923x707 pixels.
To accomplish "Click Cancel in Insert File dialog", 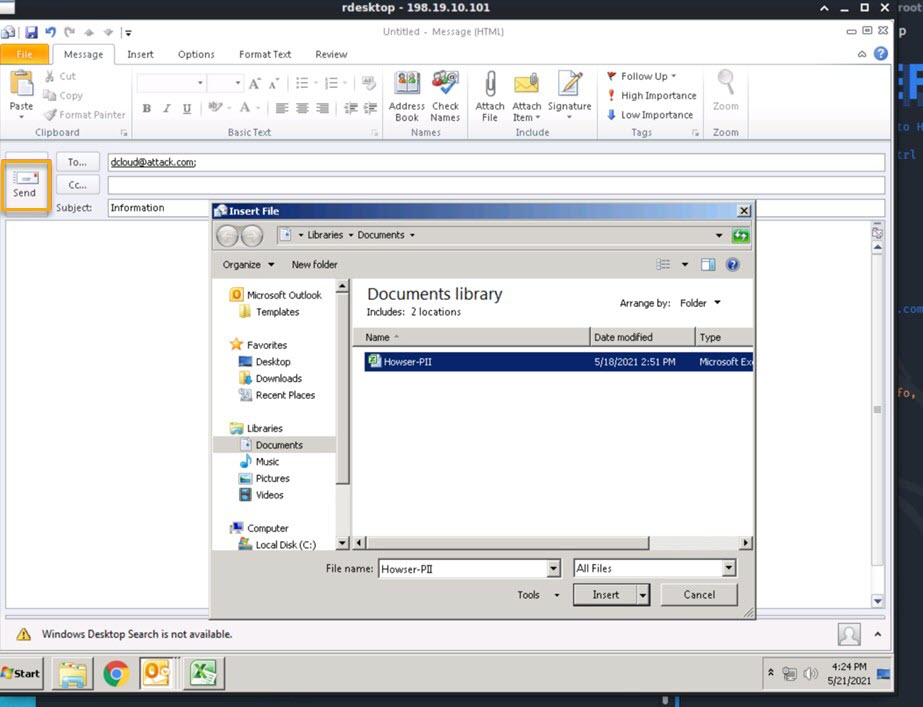I will (699, 595).
